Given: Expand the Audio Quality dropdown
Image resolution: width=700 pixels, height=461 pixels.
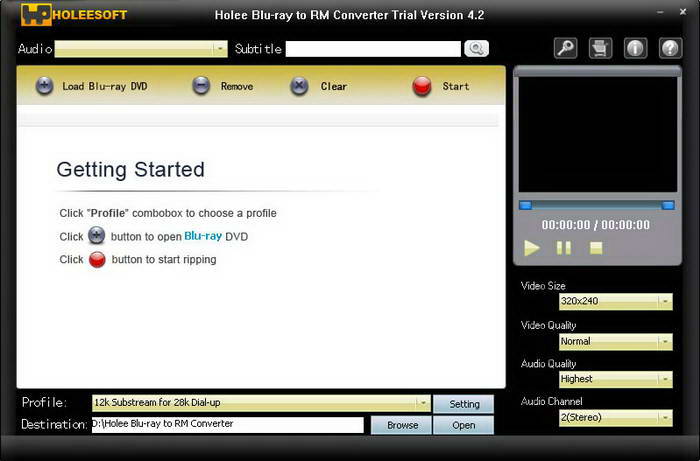Looking at the screenshot, I should coord(665,379).
